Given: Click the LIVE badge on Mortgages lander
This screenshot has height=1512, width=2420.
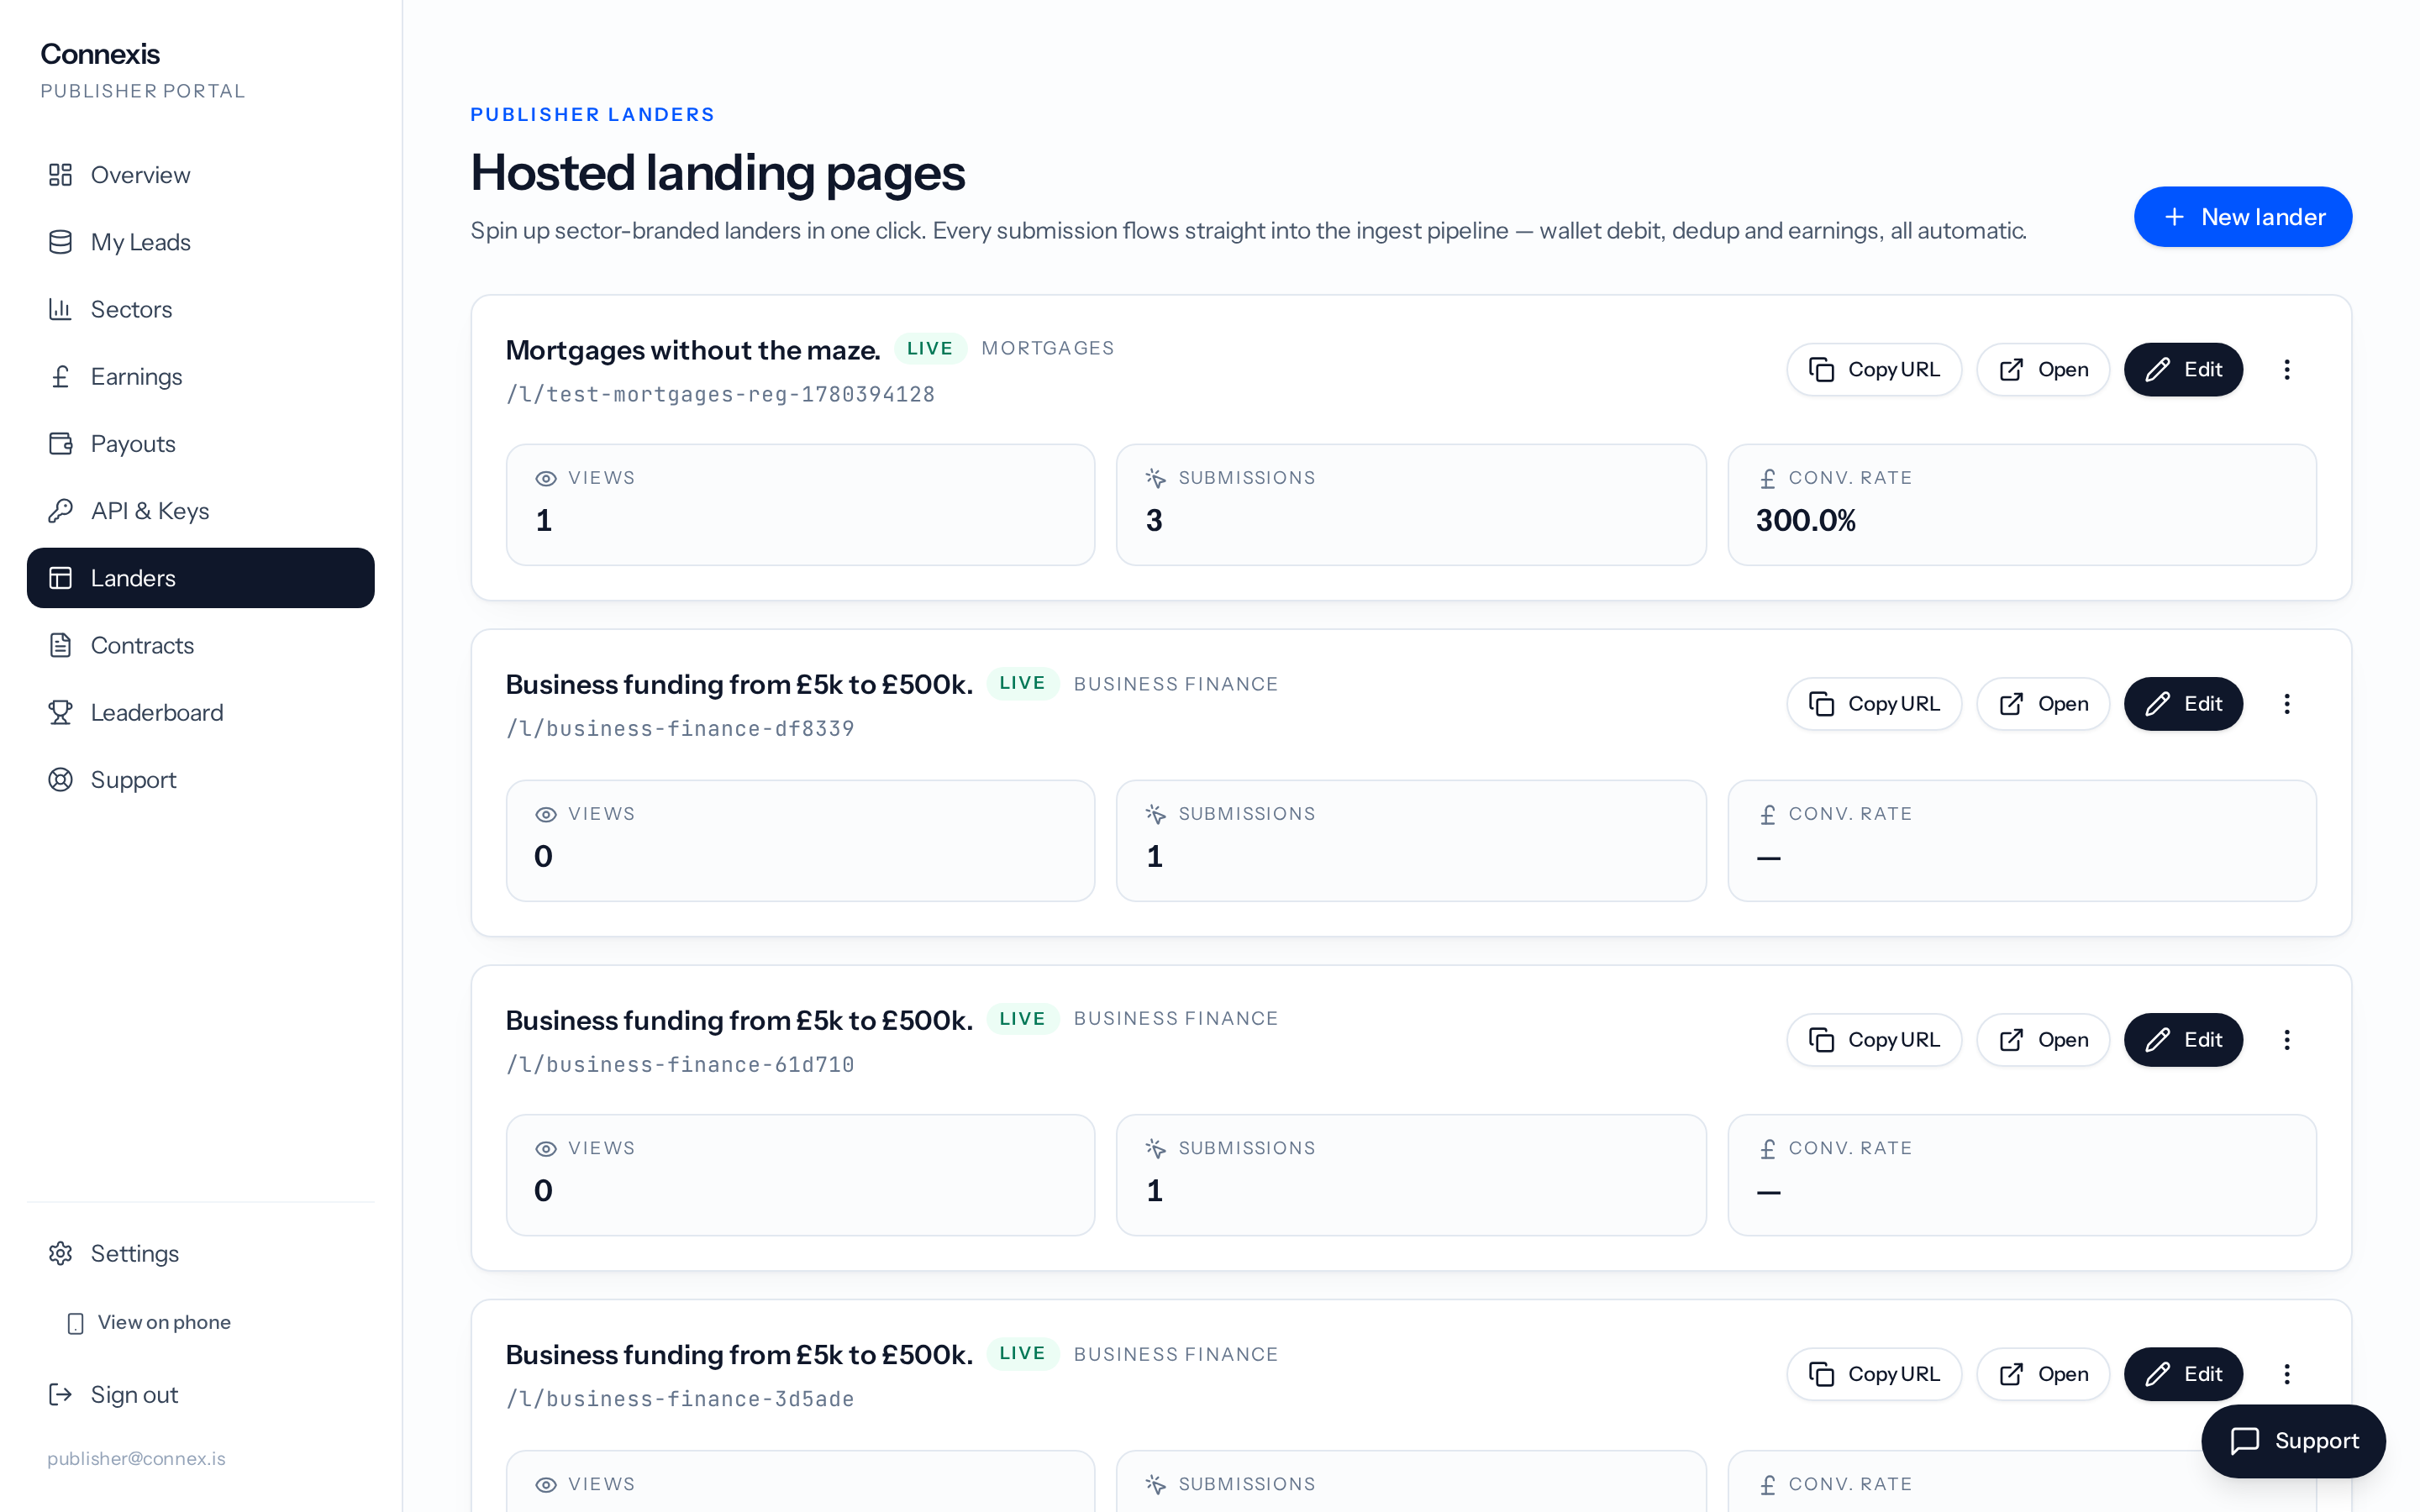Looking at the screenshot, I should (x=930, y=348).
